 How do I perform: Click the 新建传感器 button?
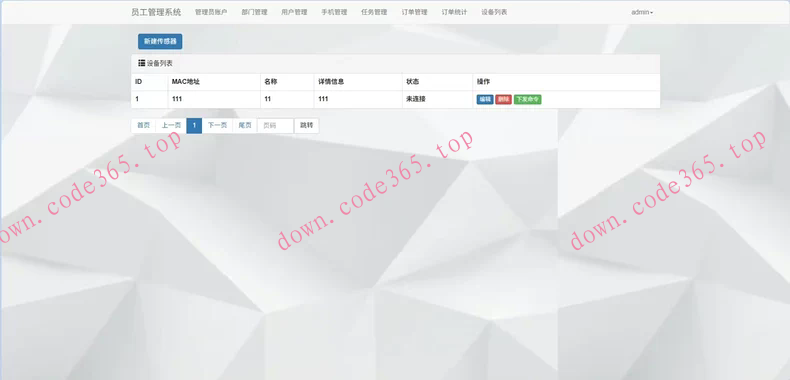click(160, 41)
